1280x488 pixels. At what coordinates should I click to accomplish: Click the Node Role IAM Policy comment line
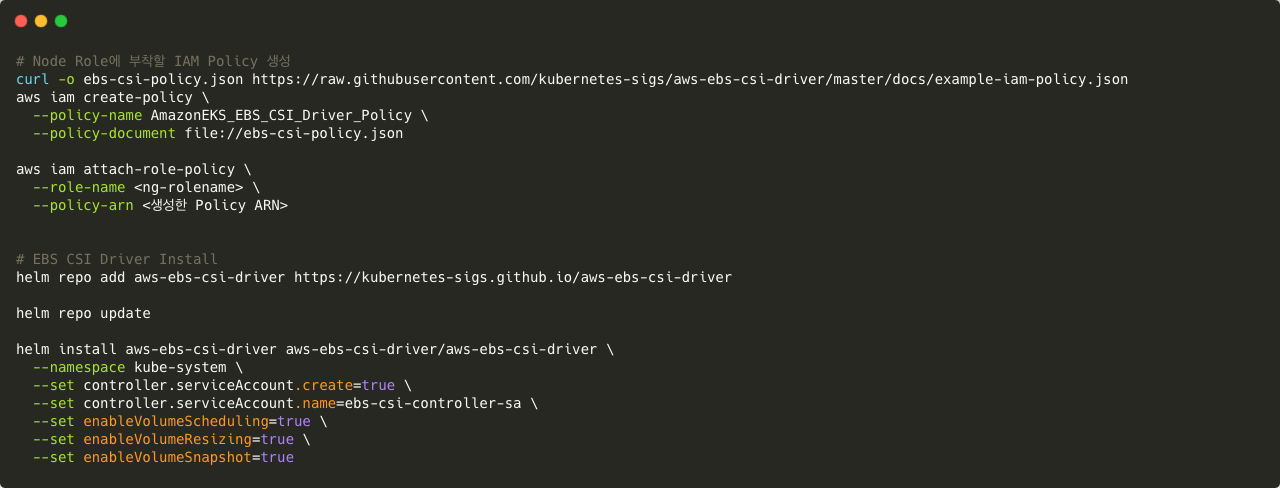click(x=153, y=61)
